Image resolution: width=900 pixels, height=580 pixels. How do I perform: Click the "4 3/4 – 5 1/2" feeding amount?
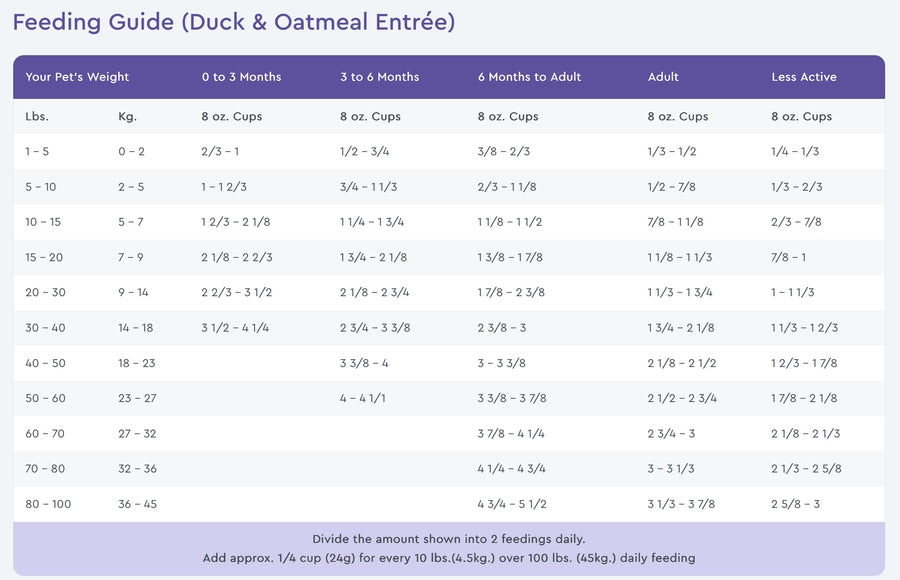pos(511,504)
